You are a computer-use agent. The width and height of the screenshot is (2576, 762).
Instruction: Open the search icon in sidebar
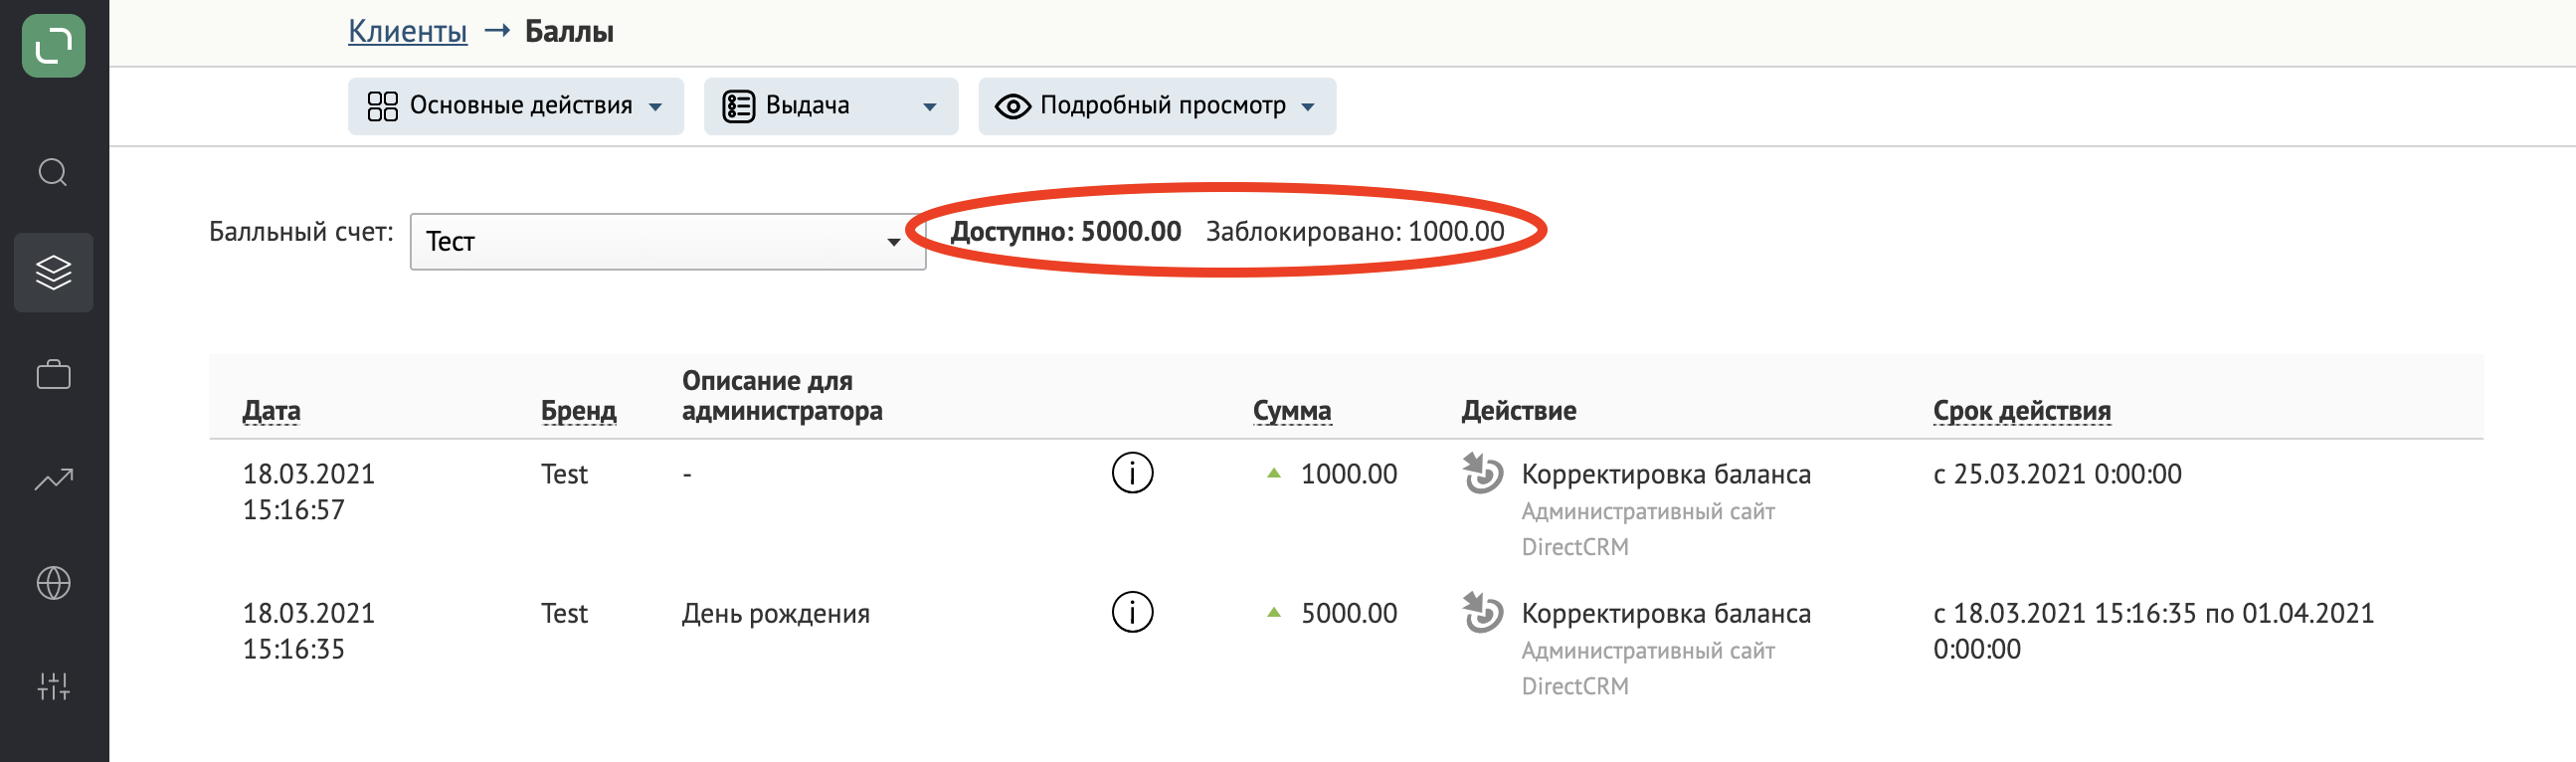pos(53,173)
